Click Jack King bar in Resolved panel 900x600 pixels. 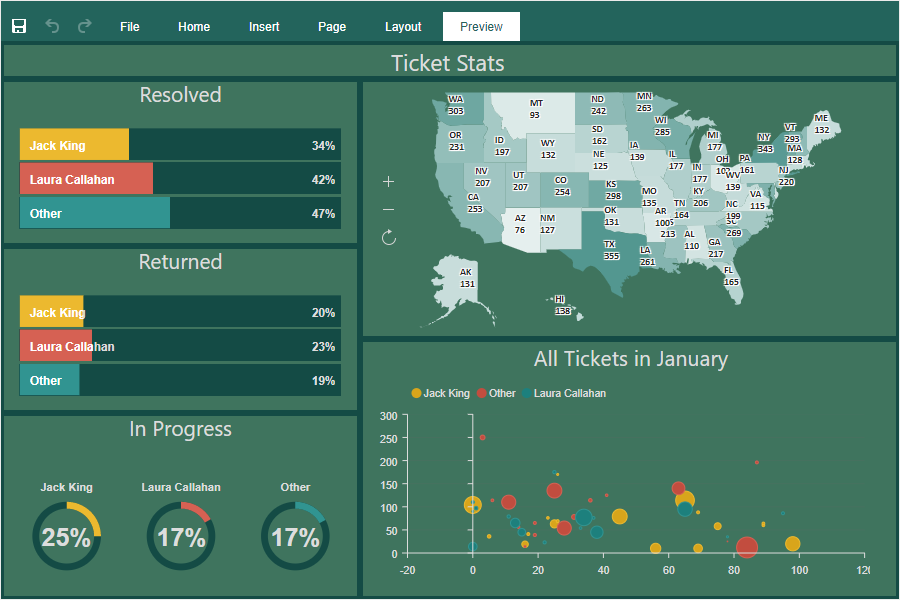[180, 145]
